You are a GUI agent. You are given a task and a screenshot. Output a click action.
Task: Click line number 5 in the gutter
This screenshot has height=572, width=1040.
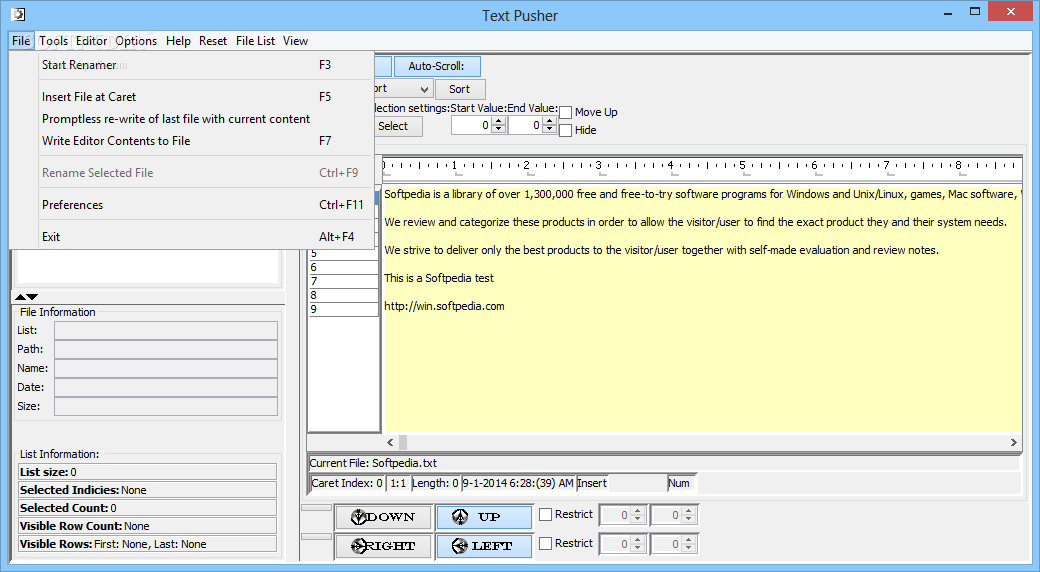click(344, 253)
